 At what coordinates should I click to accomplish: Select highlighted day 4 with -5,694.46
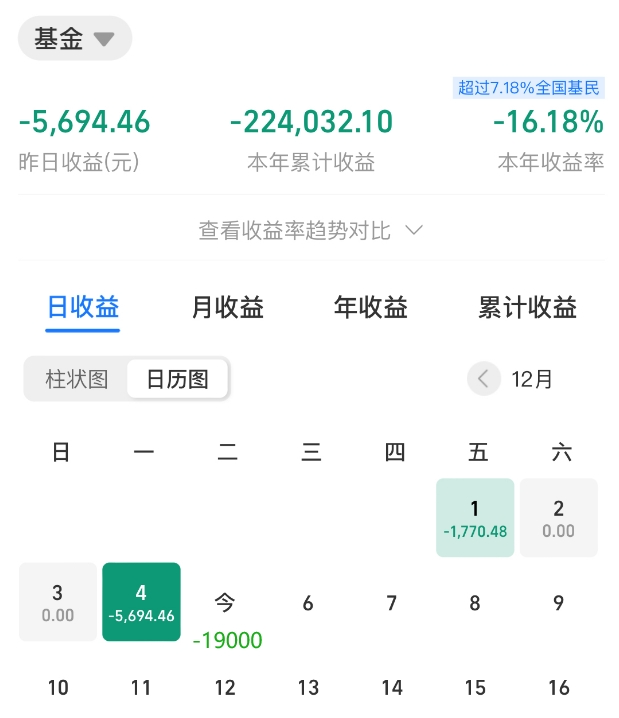click(141, 602)
